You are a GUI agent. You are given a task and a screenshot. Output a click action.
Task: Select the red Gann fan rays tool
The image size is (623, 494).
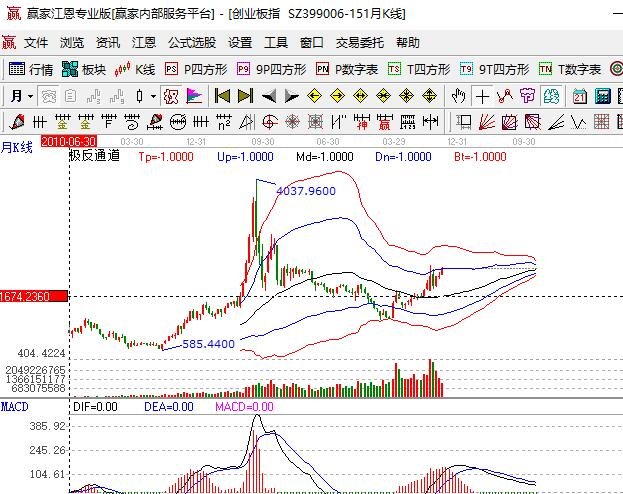[x=487, y=122]
